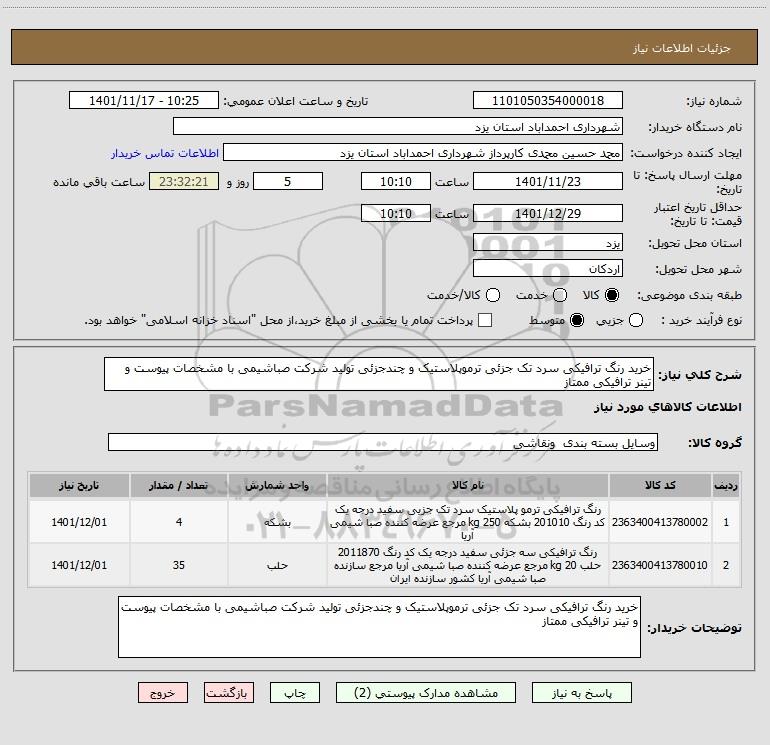Click row 2 product name with 2011870
The image size is (770, 745).
pyautogui.click(x=468, y=565)
